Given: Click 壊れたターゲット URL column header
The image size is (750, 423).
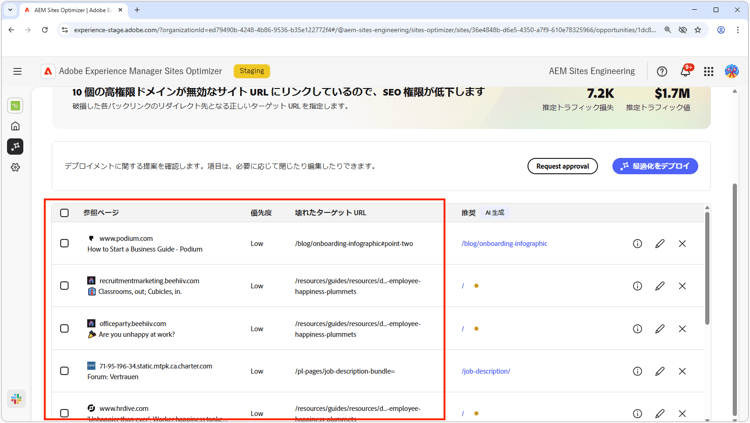Looking at the screenshot, I should coord(331,213).
